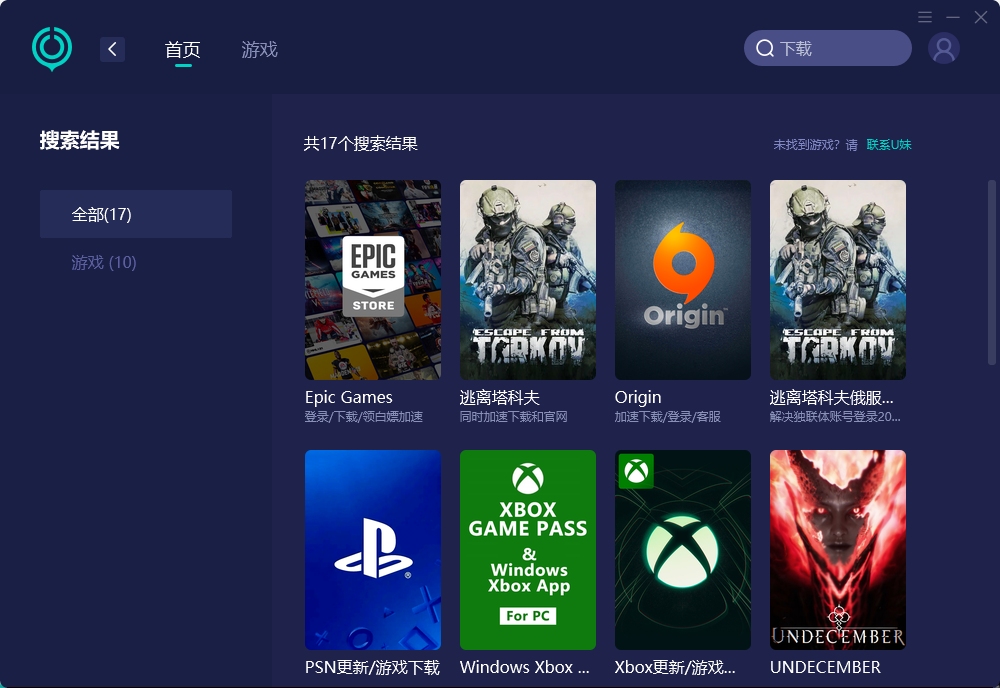Screen dimensions: 1000x688
Task: Select the 游戏 (10) filter
Action: point(104,262)
